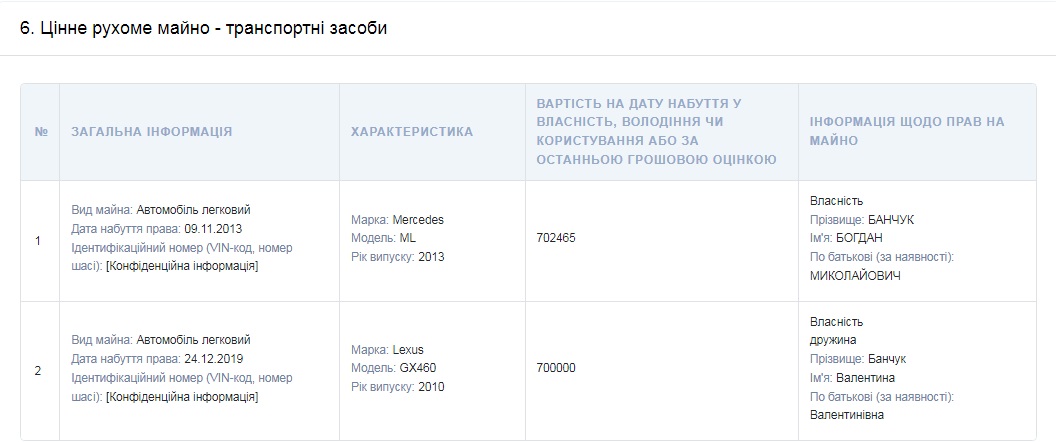Select the "Інформація щодо прав на майно" header

click(907, 131)
